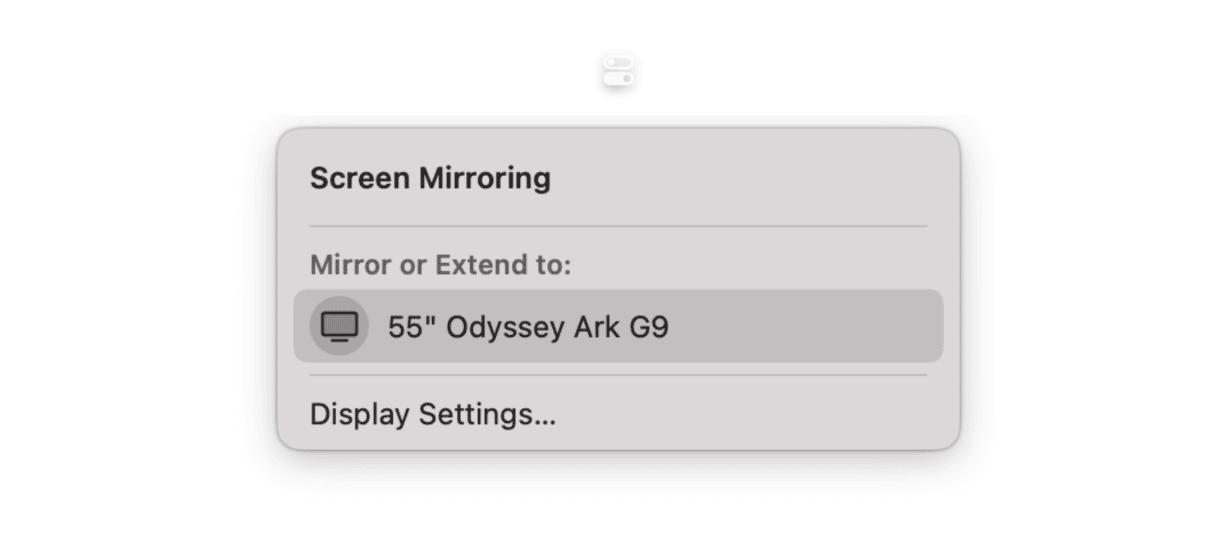Viewport: 1216px width, 555px height.
Task: Go to Display Settings… at panel bottom
Action: tap(433, 414)
